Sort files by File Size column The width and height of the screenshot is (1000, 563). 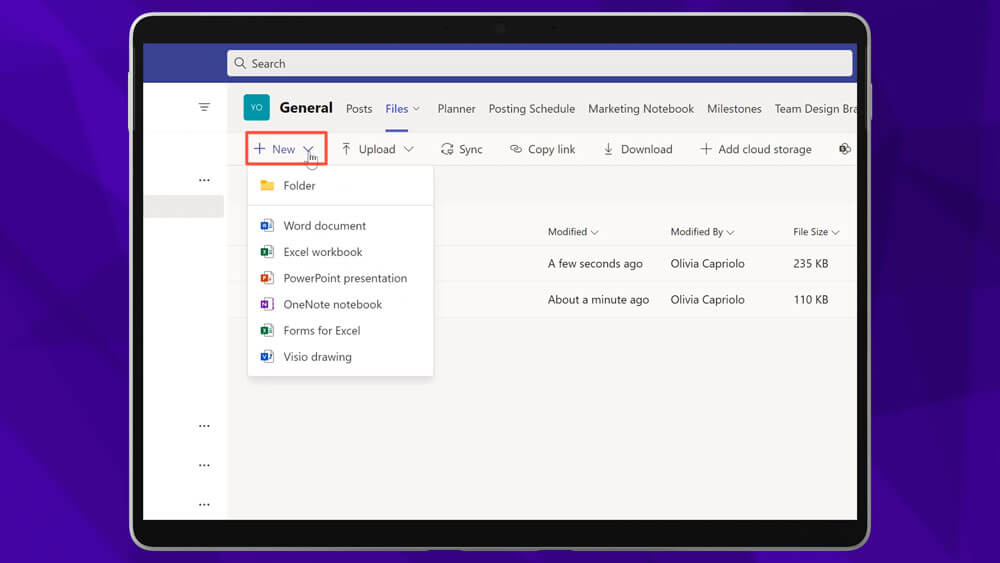(815, 232)
